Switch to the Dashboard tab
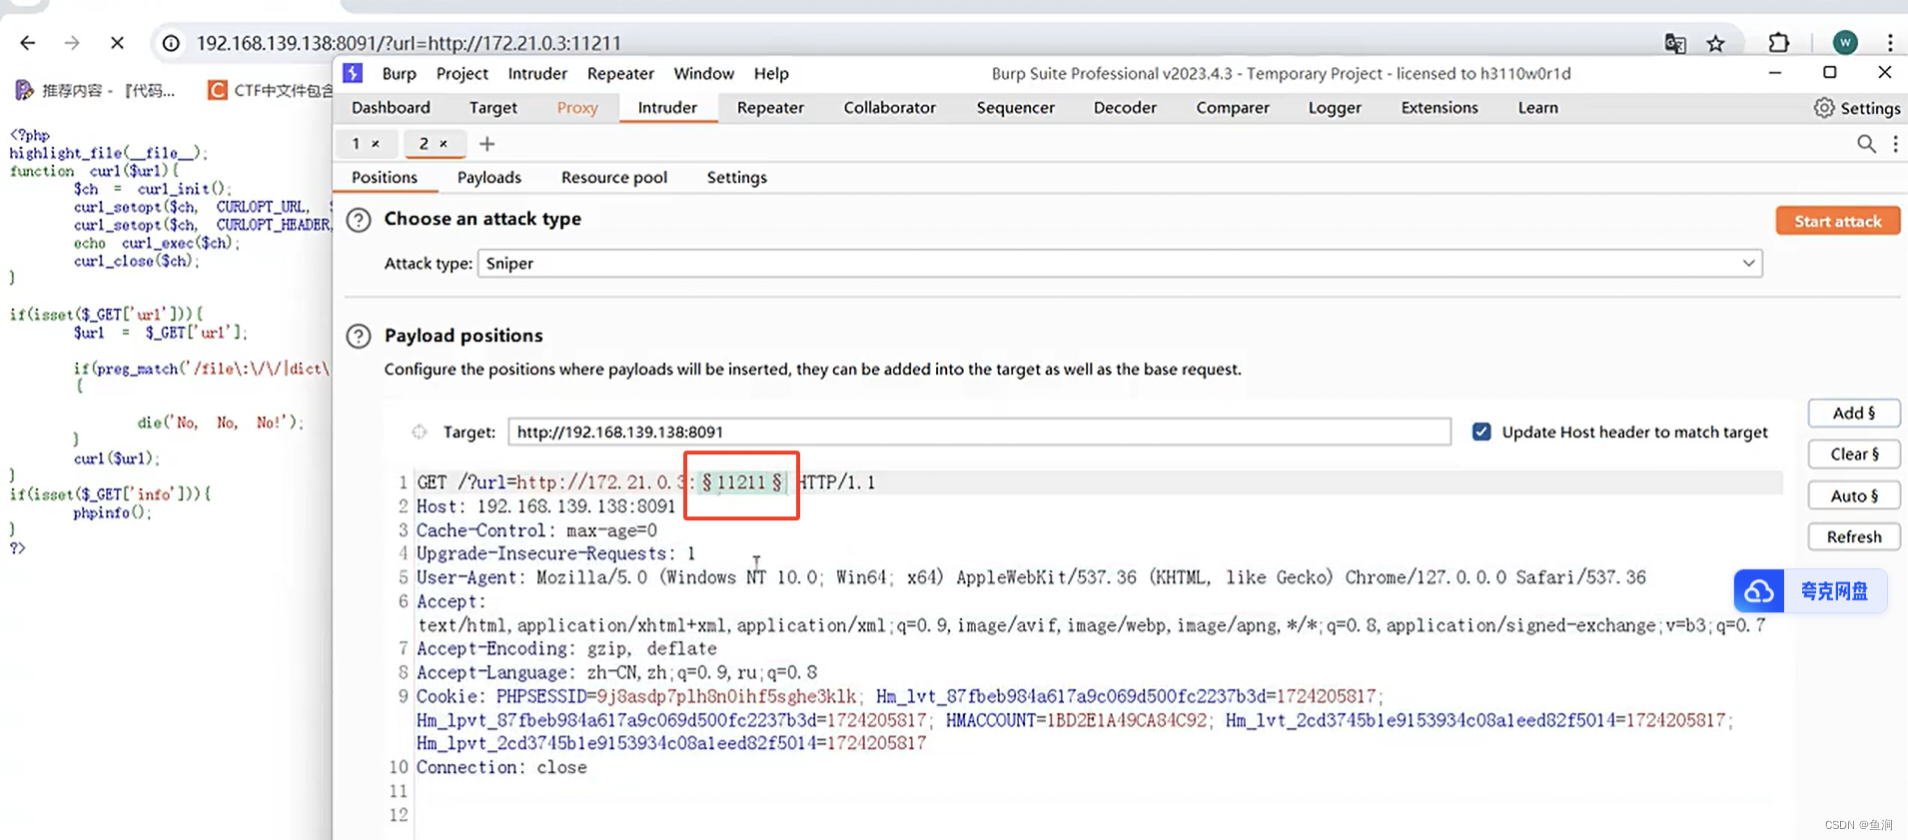 [x=391, y=108]
